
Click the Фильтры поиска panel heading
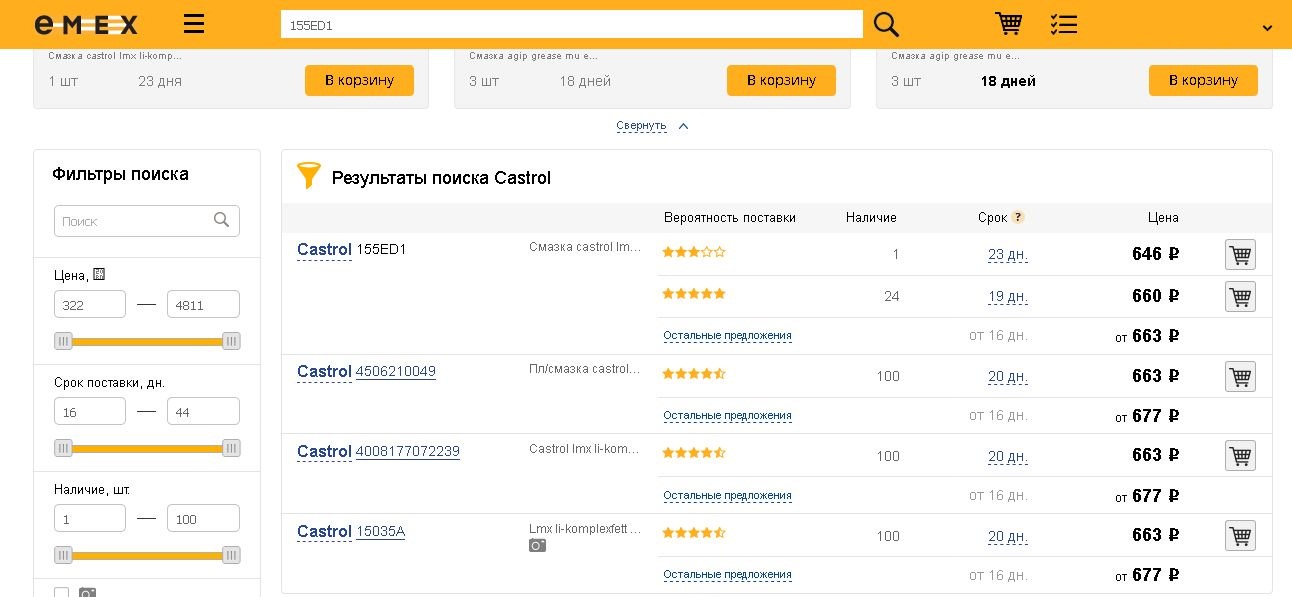(x=120, y=174)
